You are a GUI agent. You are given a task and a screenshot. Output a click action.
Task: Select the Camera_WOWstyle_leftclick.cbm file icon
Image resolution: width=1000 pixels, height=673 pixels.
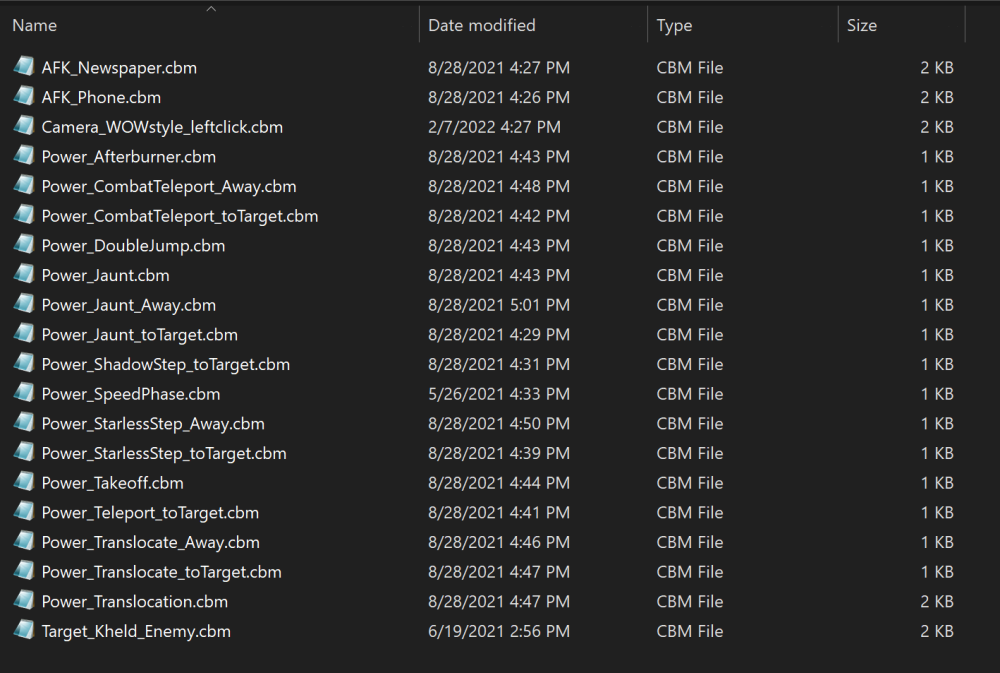(x=23, y=127)
